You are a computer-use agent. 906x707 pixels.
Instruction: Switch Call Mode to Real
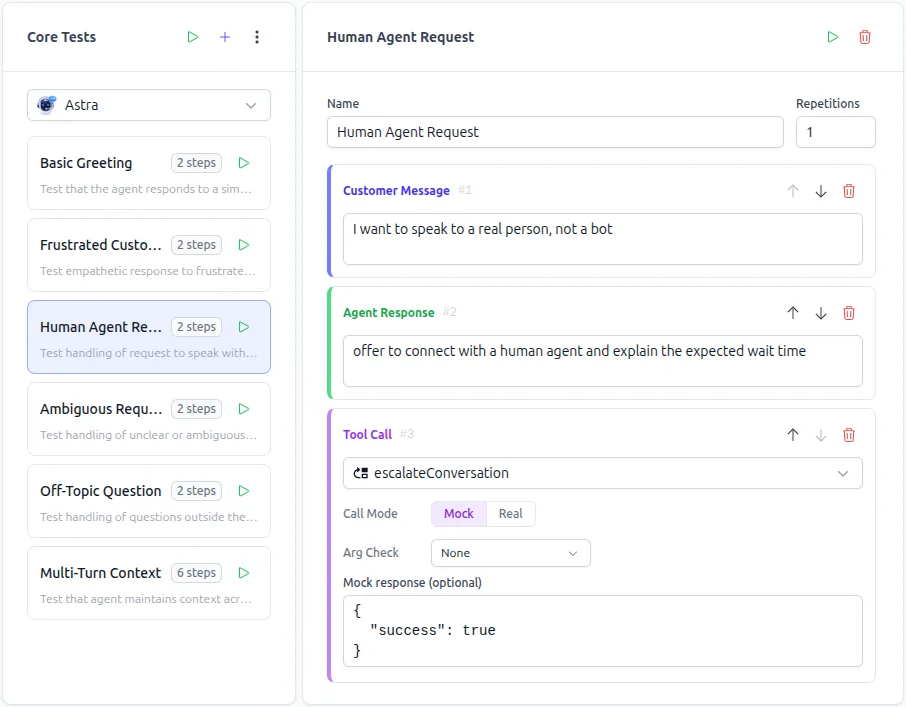[x=510, y=513]
